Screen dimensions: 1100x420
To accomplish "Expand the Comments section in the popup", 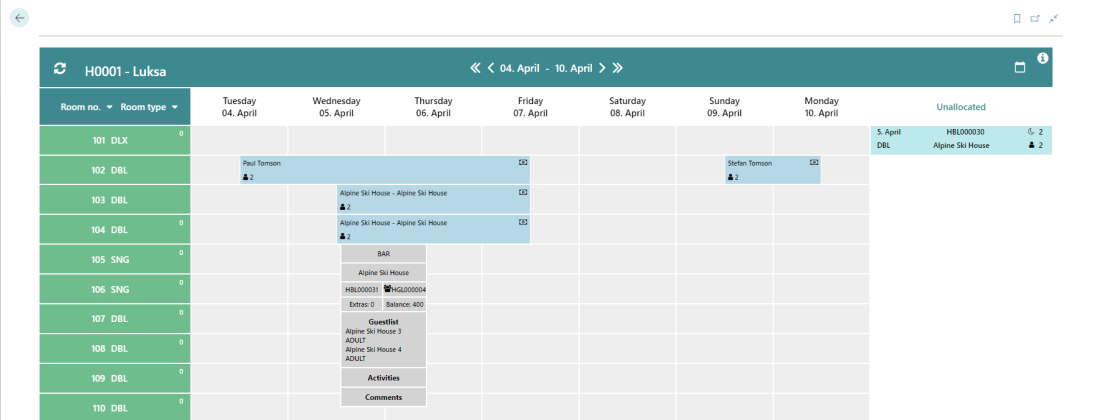I will coord(384,397).
